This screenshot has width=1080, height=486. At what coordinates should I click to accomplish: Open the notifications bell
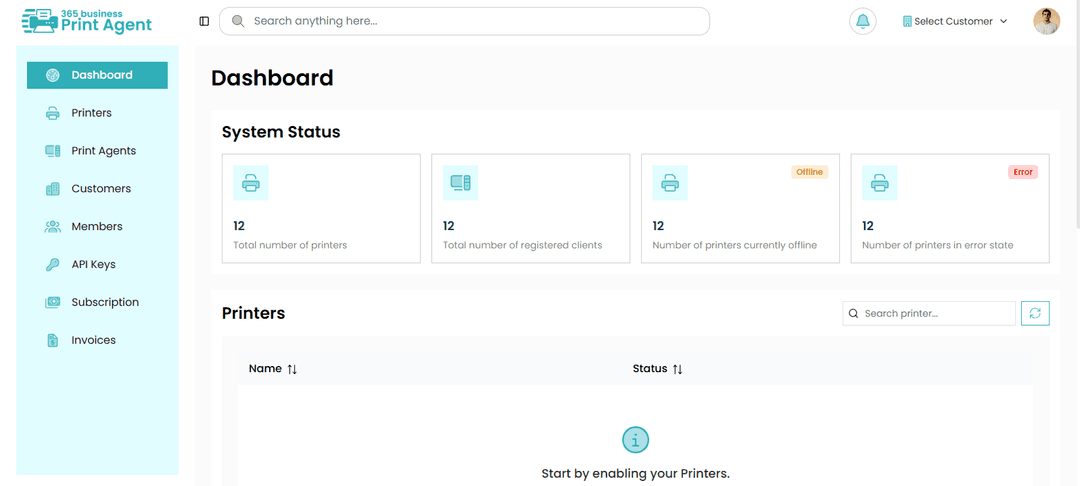pyautogui.click(x=862, y=21)
